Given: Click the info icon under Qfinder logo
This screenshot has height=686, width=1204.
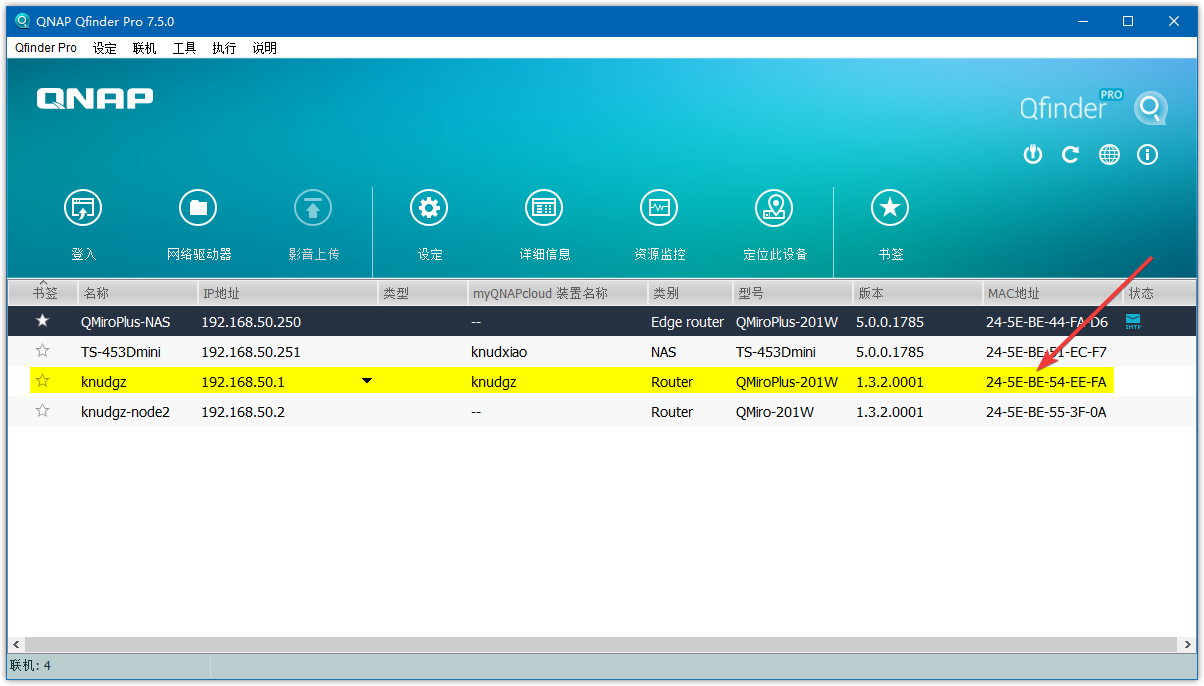Looking at the screenshot, I should coord(1148,154).
